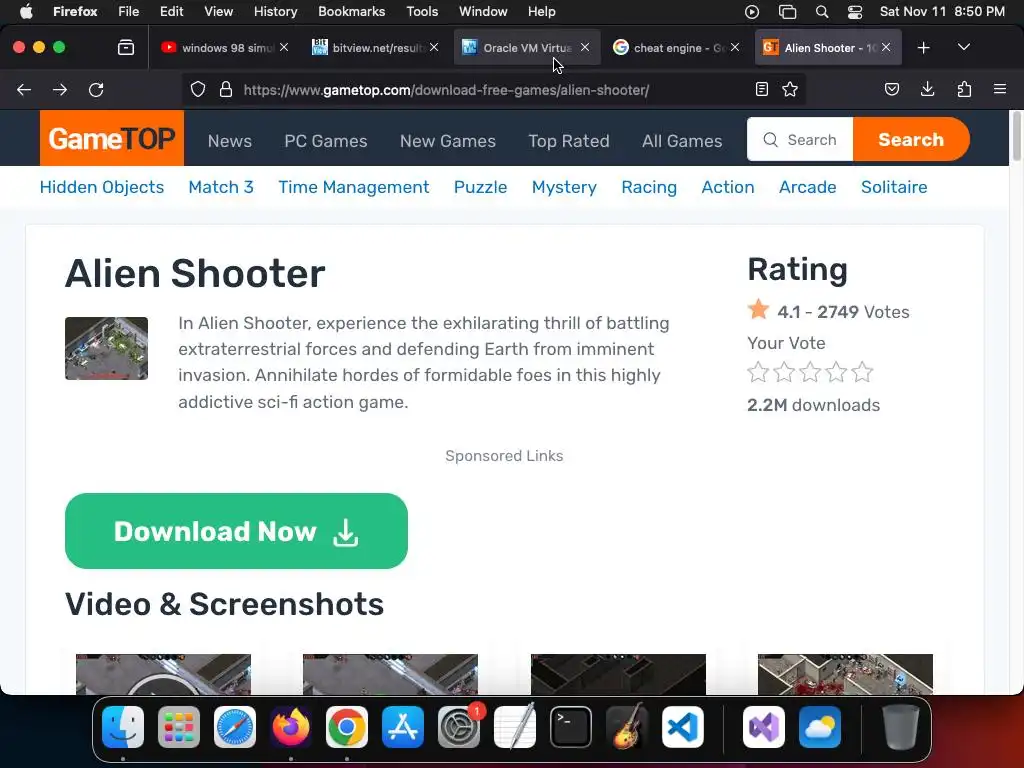Image resolution: width=1024 pixels, height=768 pixels.
Task: Open the Racing category
Action: [x=649, y=187]
